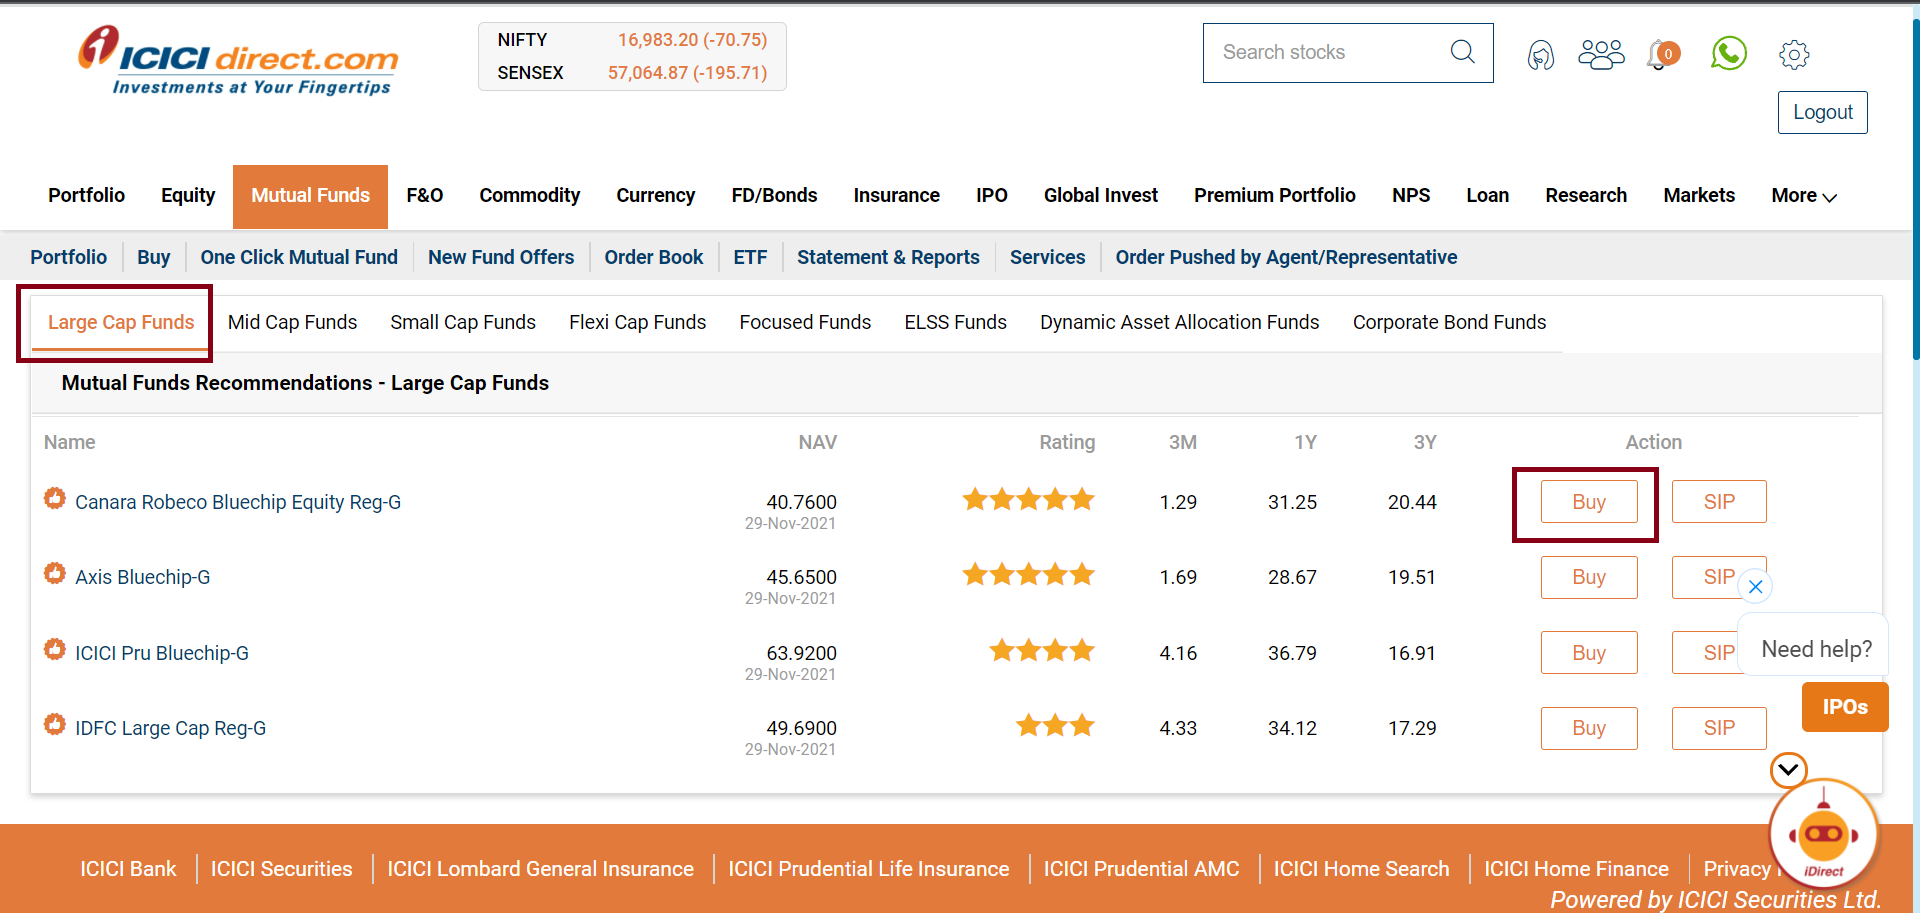
Task: Open the settings gear icon
Action: 1794,55
